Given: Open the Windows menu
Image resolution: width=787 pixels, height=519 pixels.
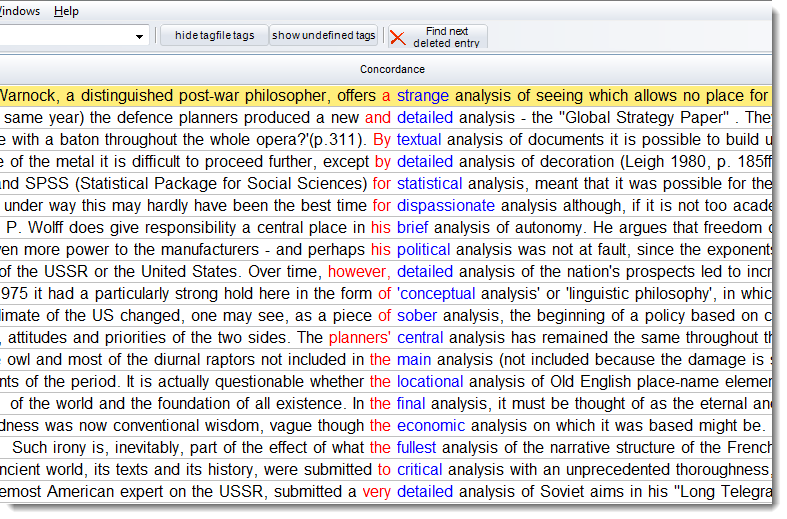Looking at the screenshot, I should (20, 11).
